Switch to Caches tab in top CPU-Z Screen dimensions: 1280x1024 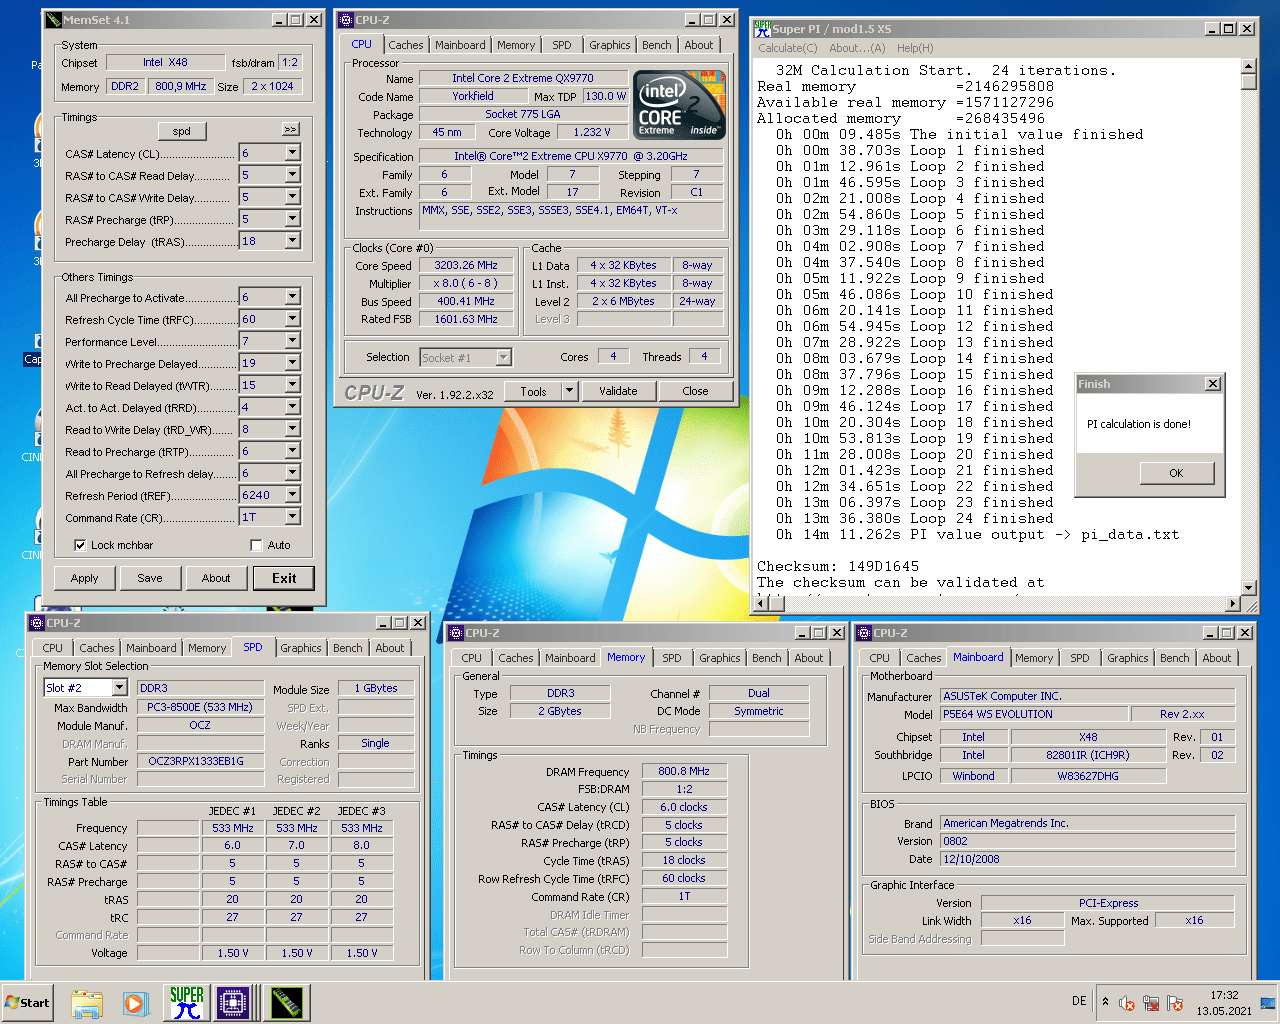(405, 45)
